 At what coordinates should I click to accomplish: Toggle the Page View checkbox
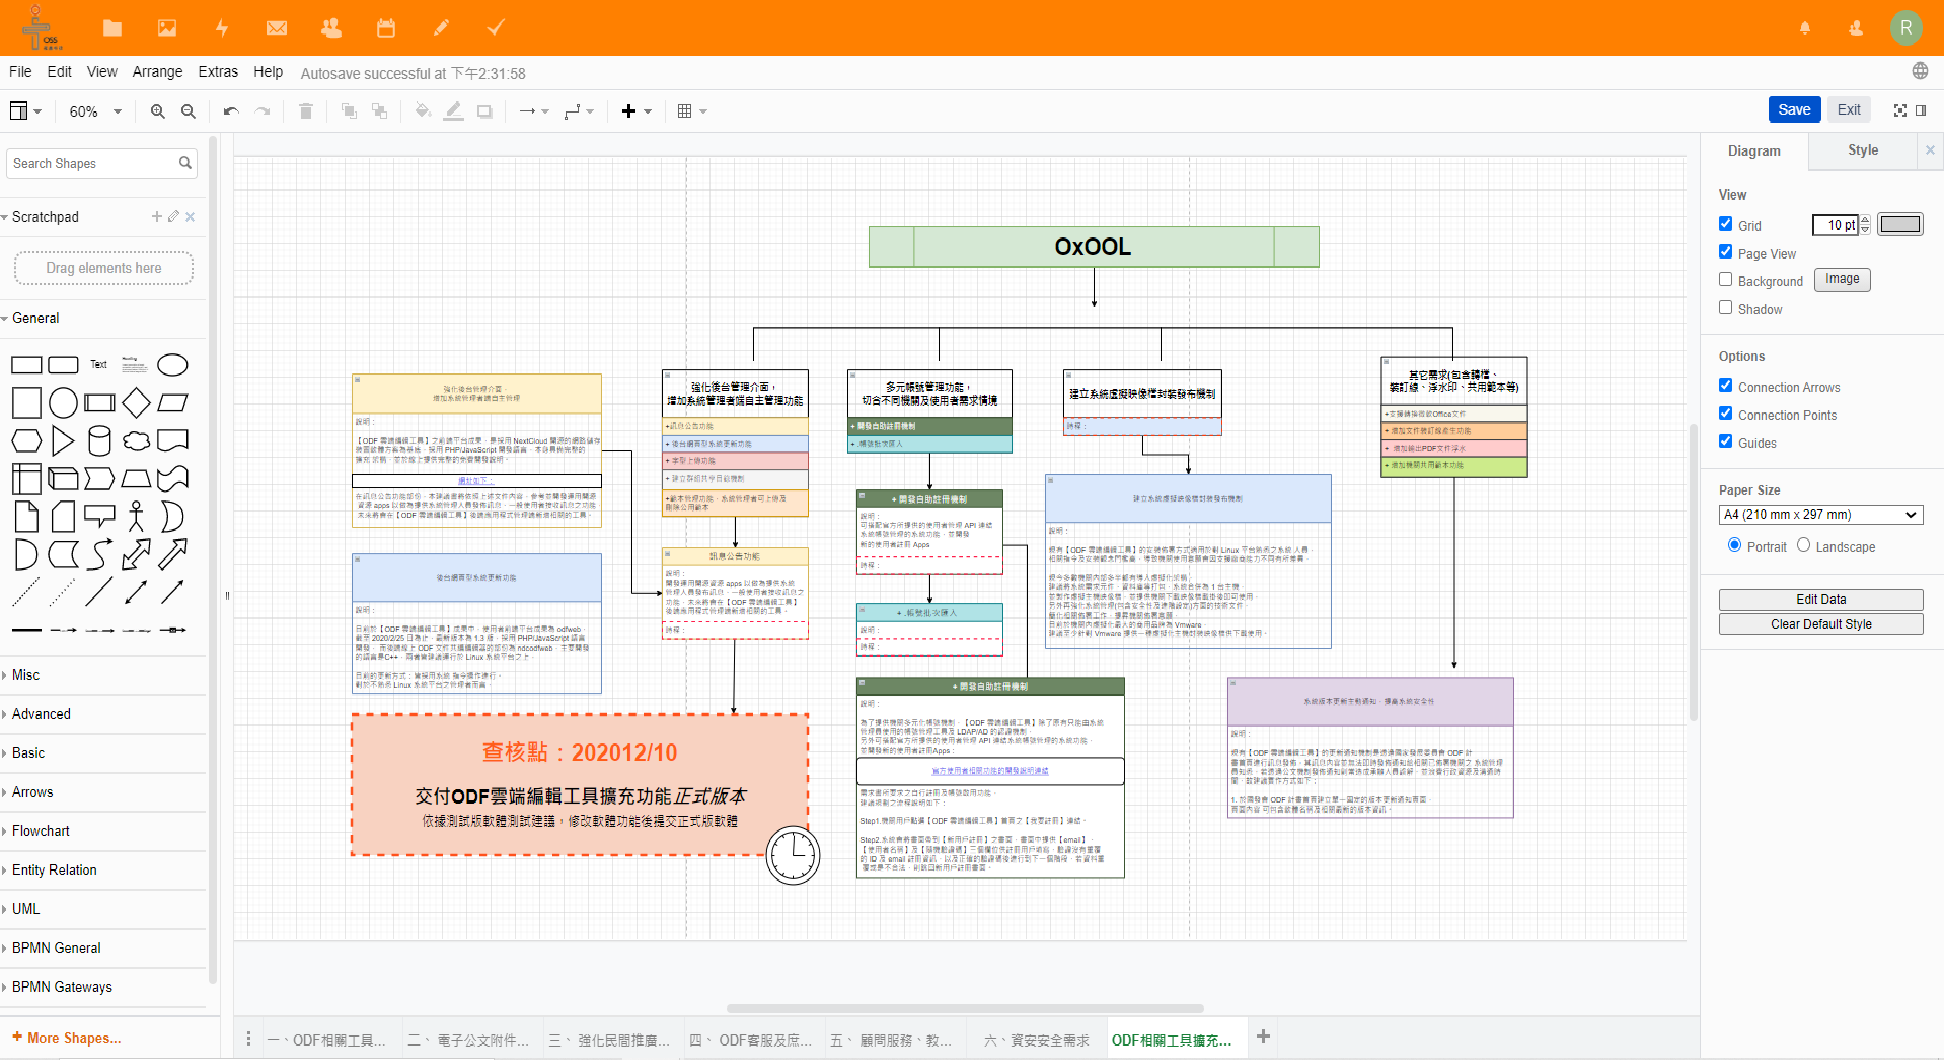click(x=1726, y=252)
